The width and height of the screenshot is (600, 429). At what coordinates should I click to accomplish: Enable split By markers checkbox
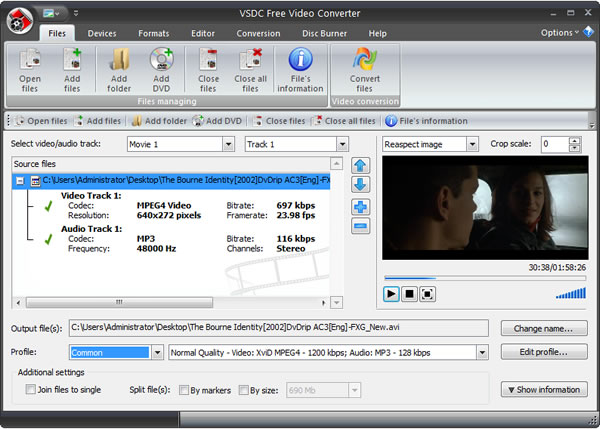click(x=184, y=390)
